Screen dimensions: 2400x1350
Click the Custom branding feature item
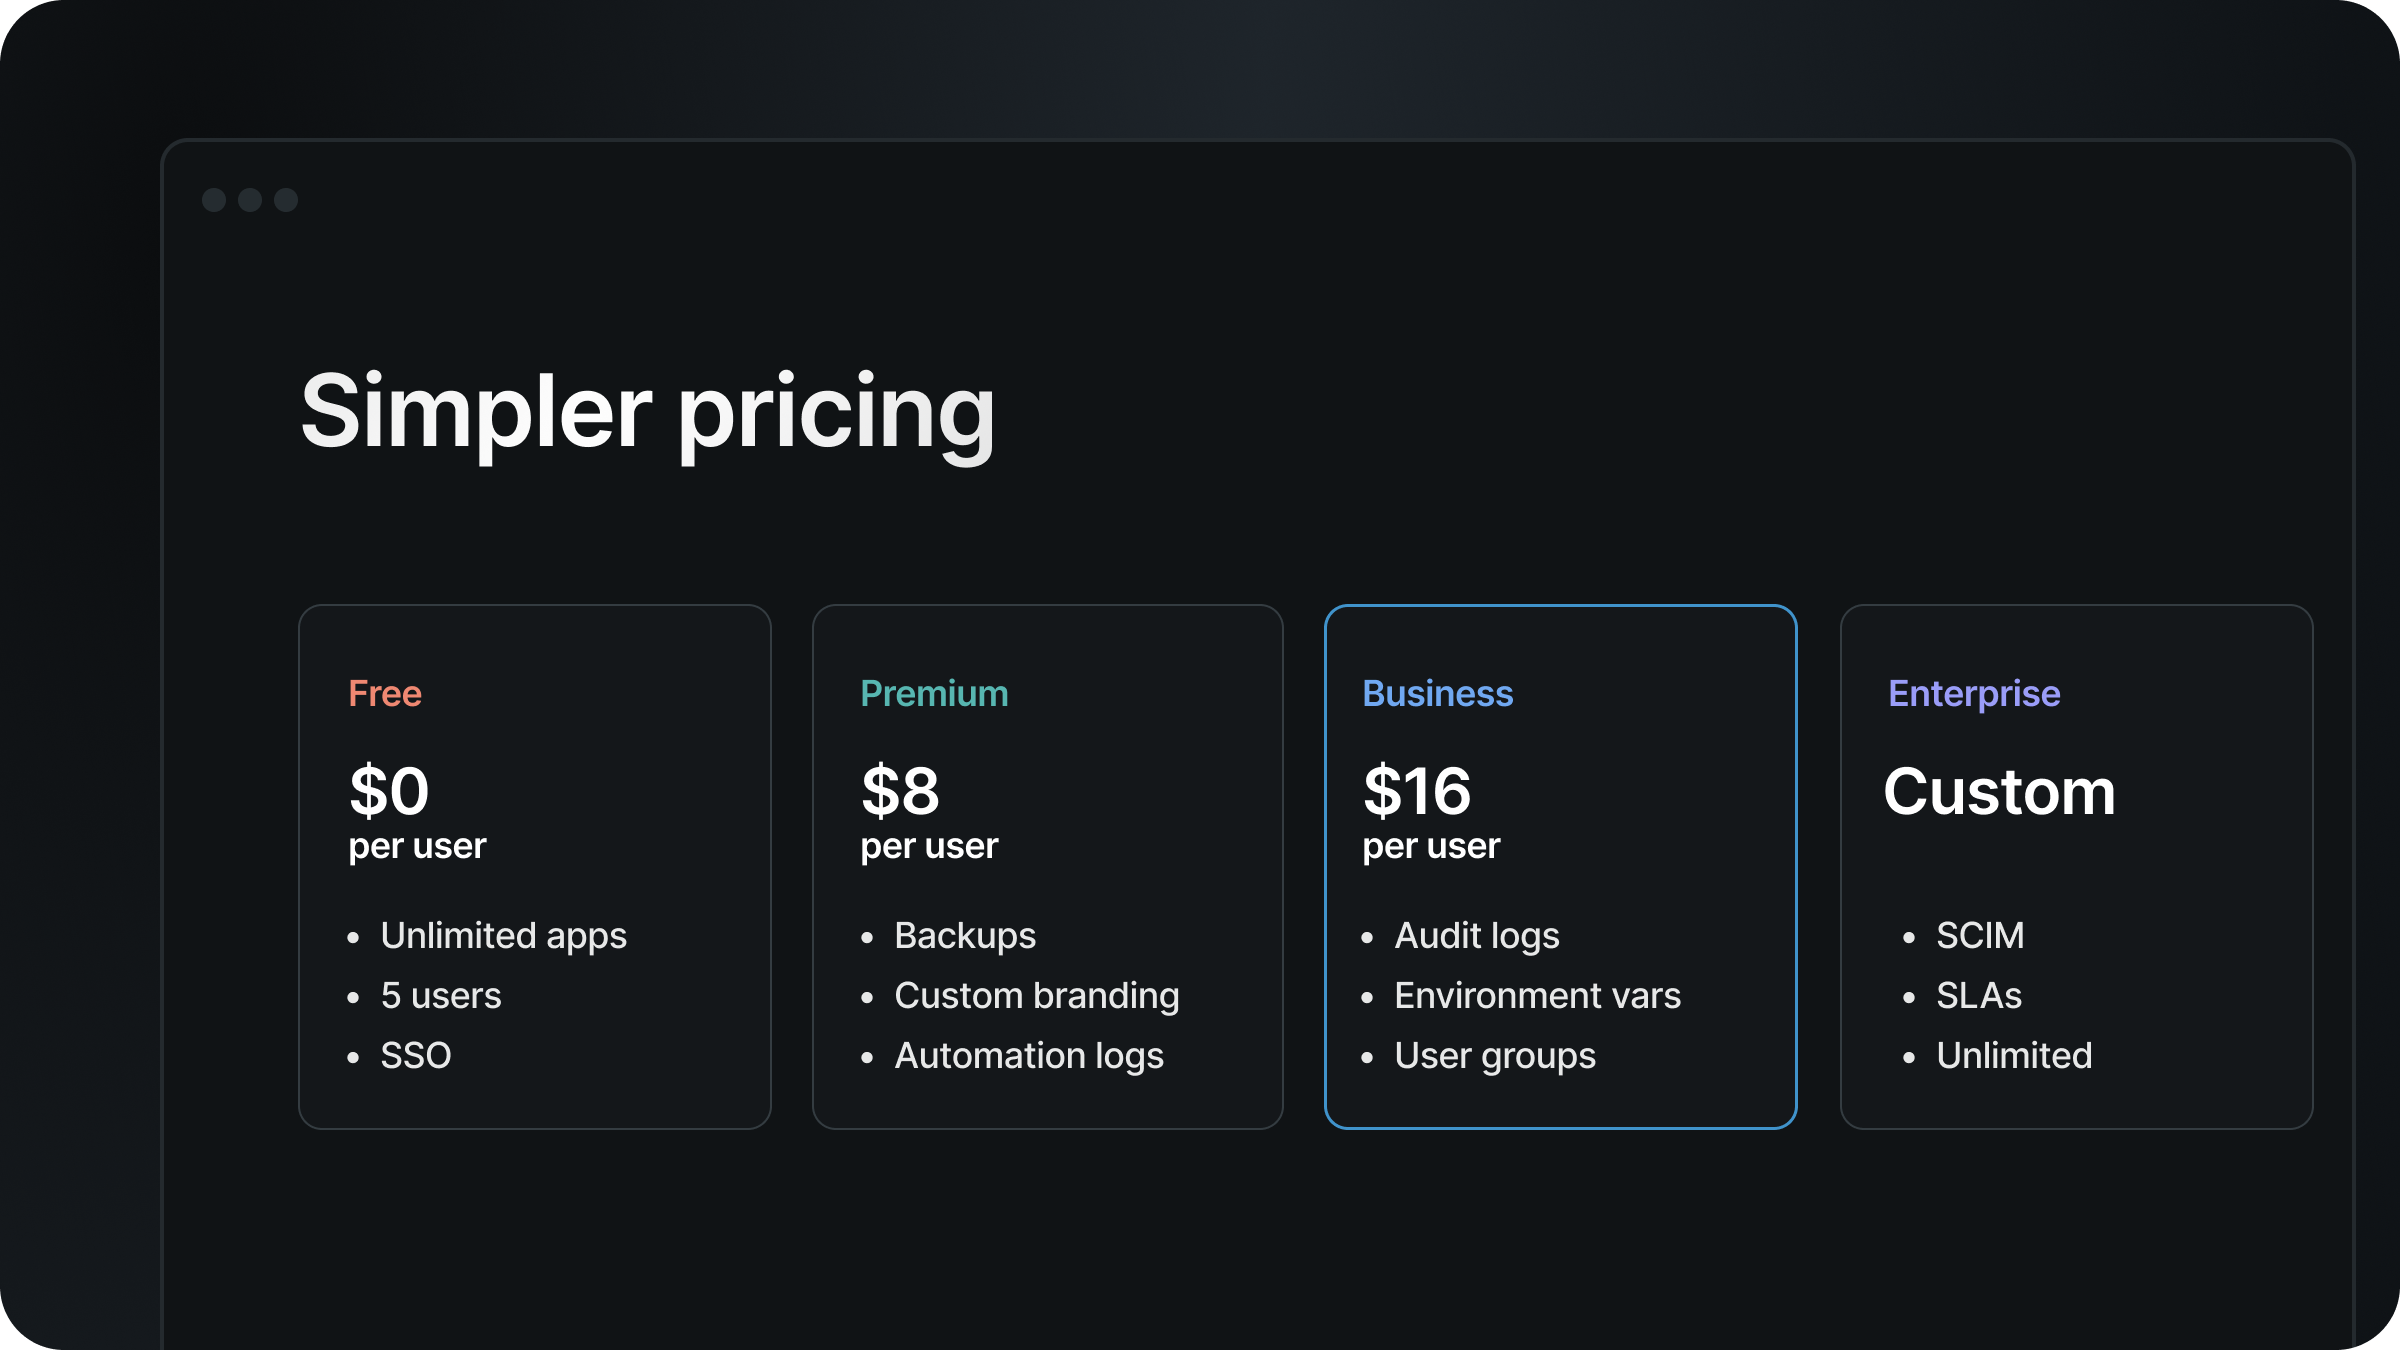(1037, 996)
